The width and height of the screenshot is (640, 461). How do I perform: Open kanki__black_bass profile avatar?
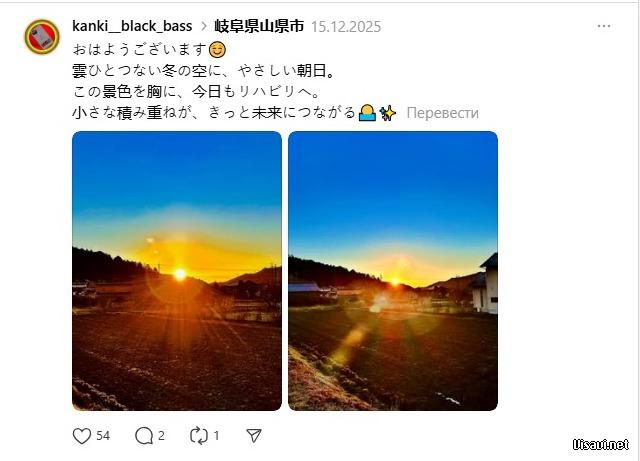[x=42, y=37]
